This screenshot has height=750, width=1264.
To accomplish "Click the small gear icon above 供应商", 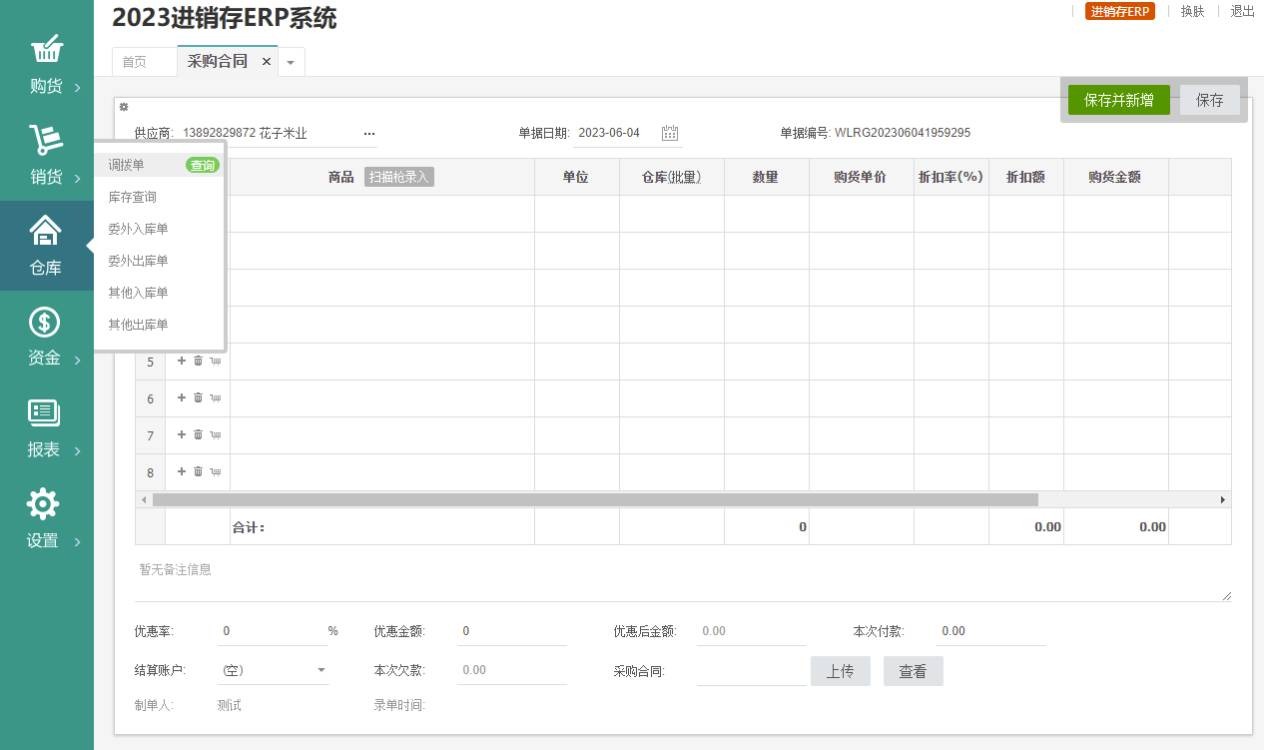I will click(x=124, y=107).
